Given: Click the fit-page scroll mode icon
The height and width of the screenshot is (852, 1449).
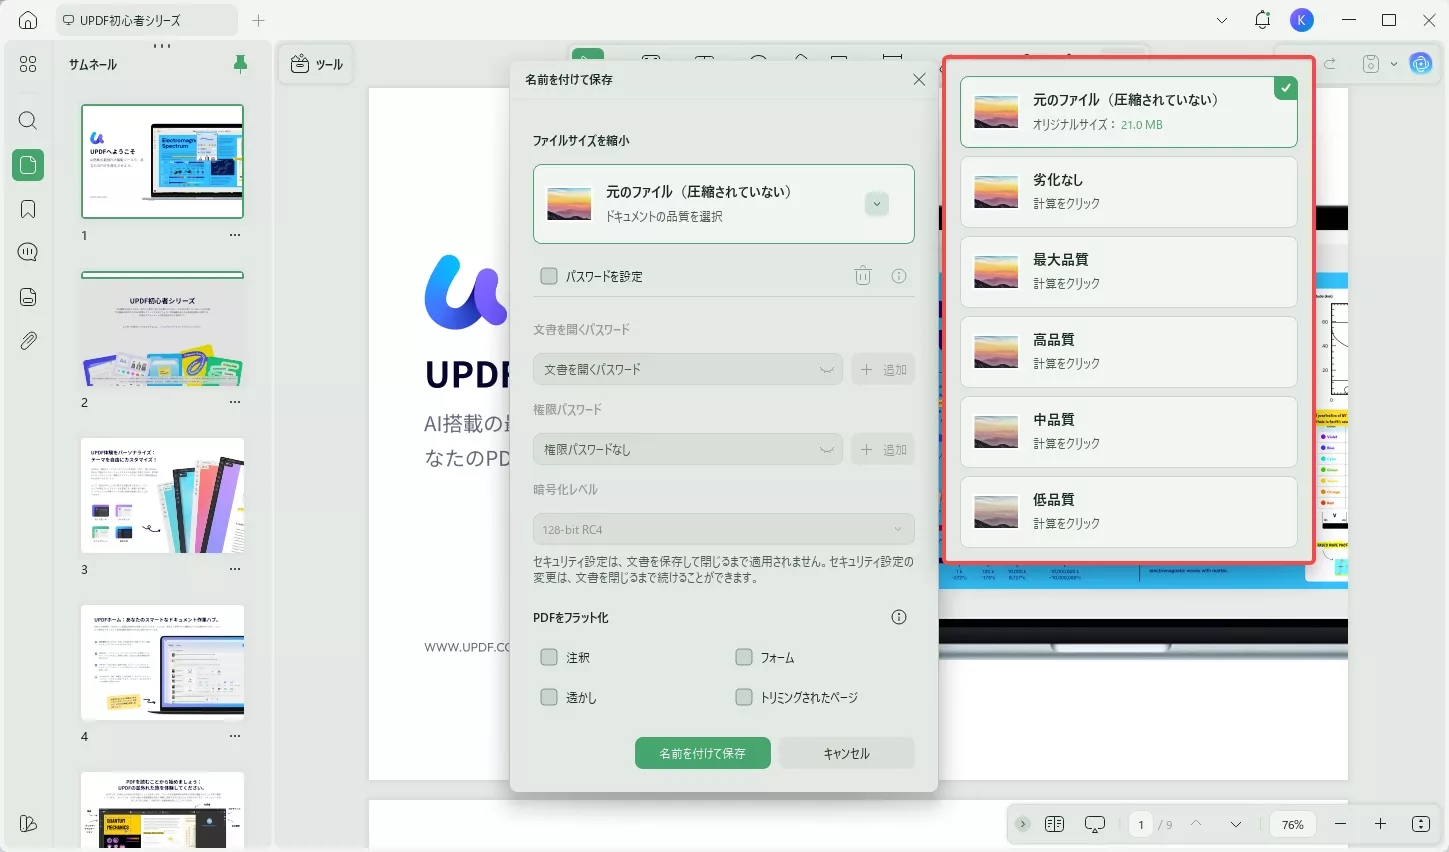Looking at the screenshot, I should tap(1421, 824).
